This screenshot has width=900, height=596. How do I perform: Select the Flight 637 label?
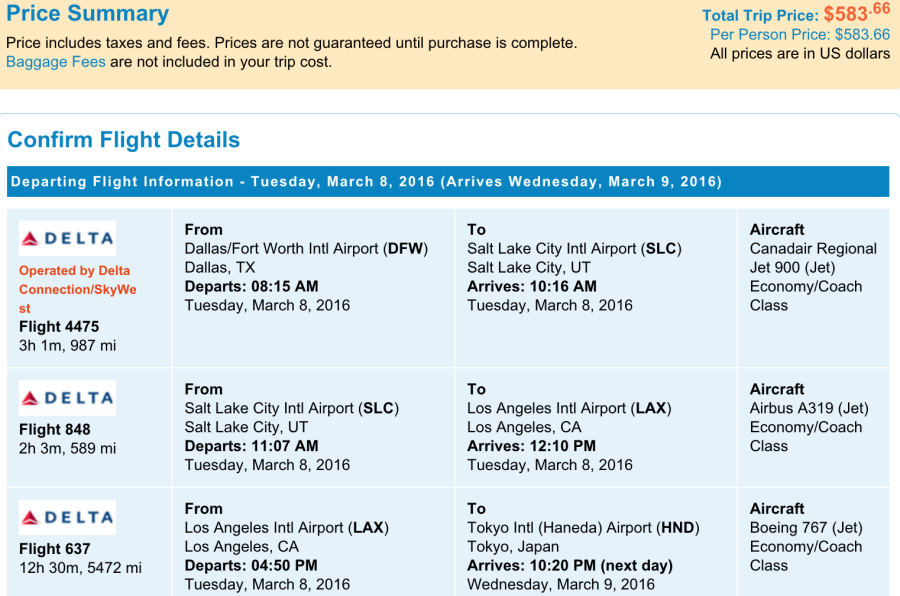(55, 549)
